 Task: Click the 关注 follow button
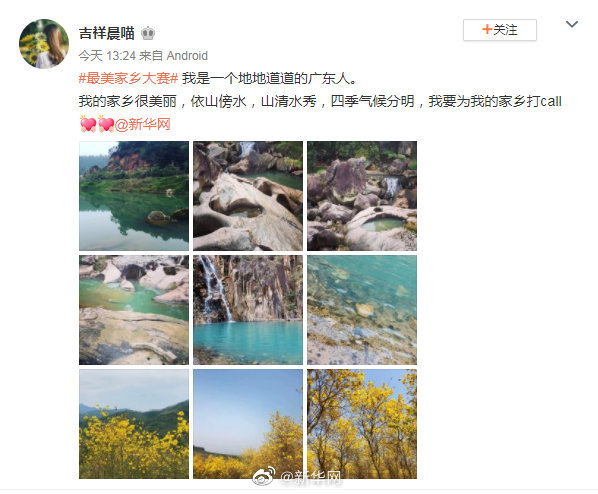point(500,30)
